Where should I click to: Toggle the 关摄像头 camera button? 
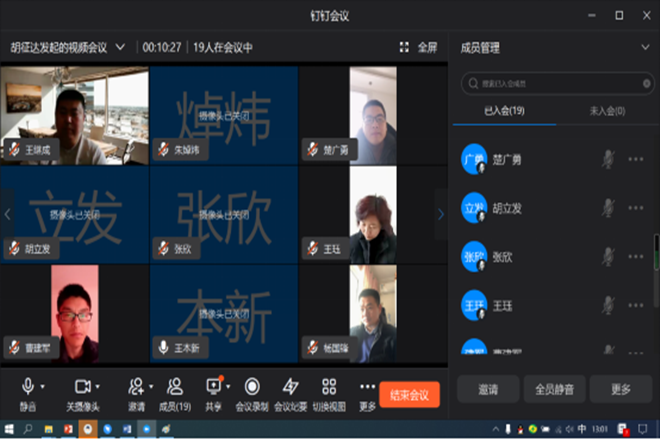81,387
